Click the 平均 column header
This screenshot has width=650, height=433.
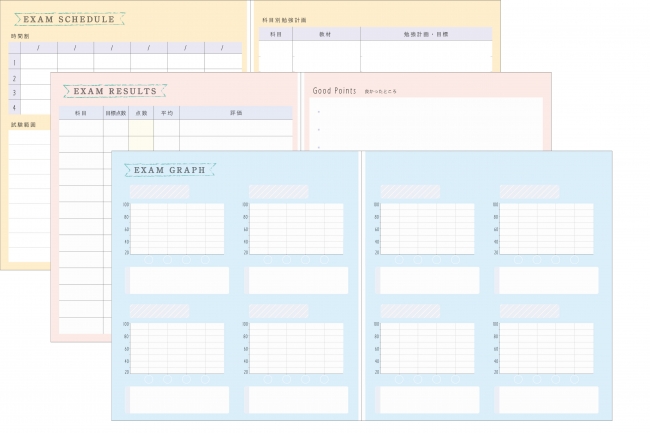[x=165, y=114]
